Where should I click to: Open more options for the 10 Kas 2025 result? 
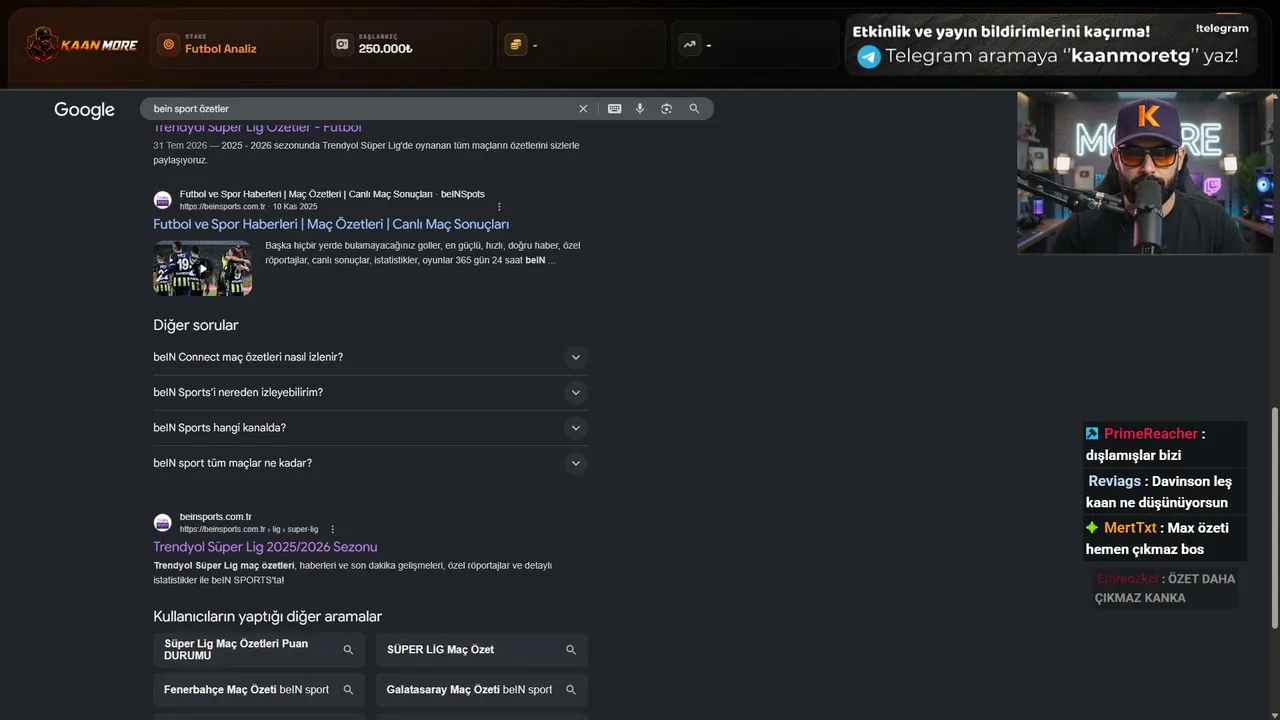click(499, 207)
